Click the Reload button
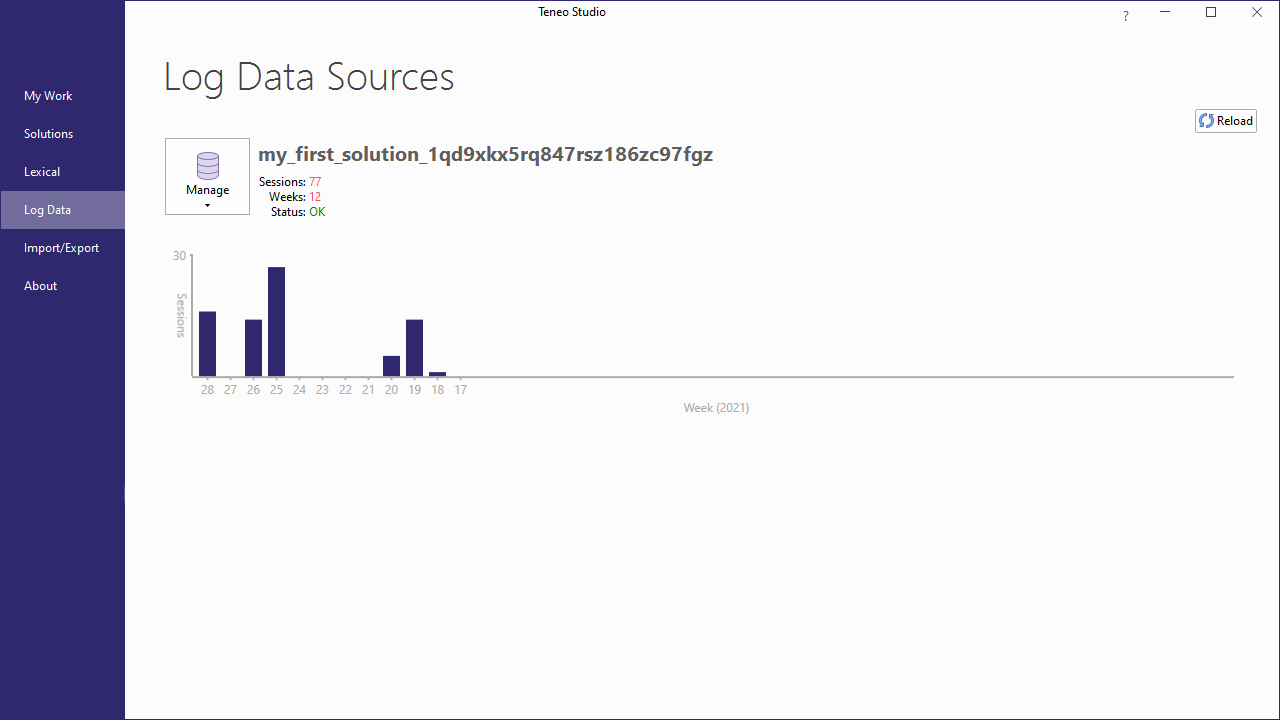The width and height of the screenshot is (1280, 720). click(1226, 121)
